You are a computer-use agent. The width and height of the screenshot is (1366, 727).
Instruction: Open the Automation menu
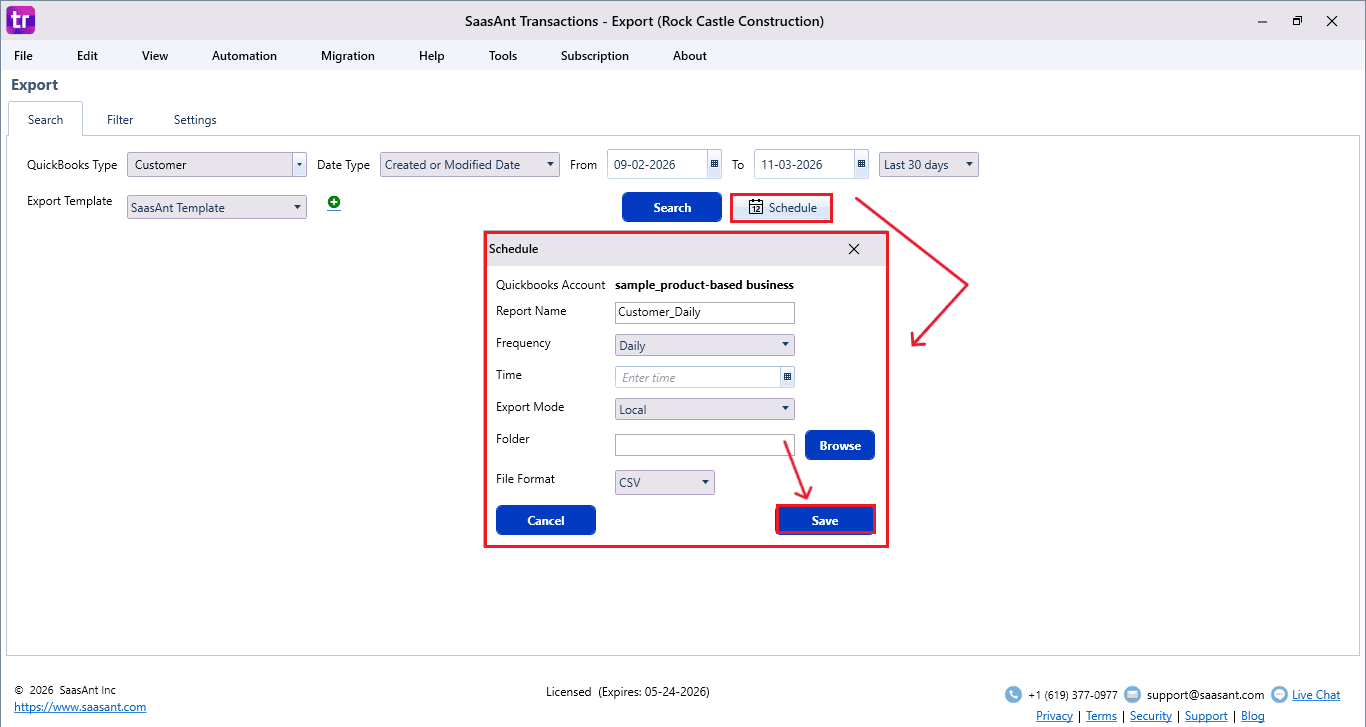244,56
